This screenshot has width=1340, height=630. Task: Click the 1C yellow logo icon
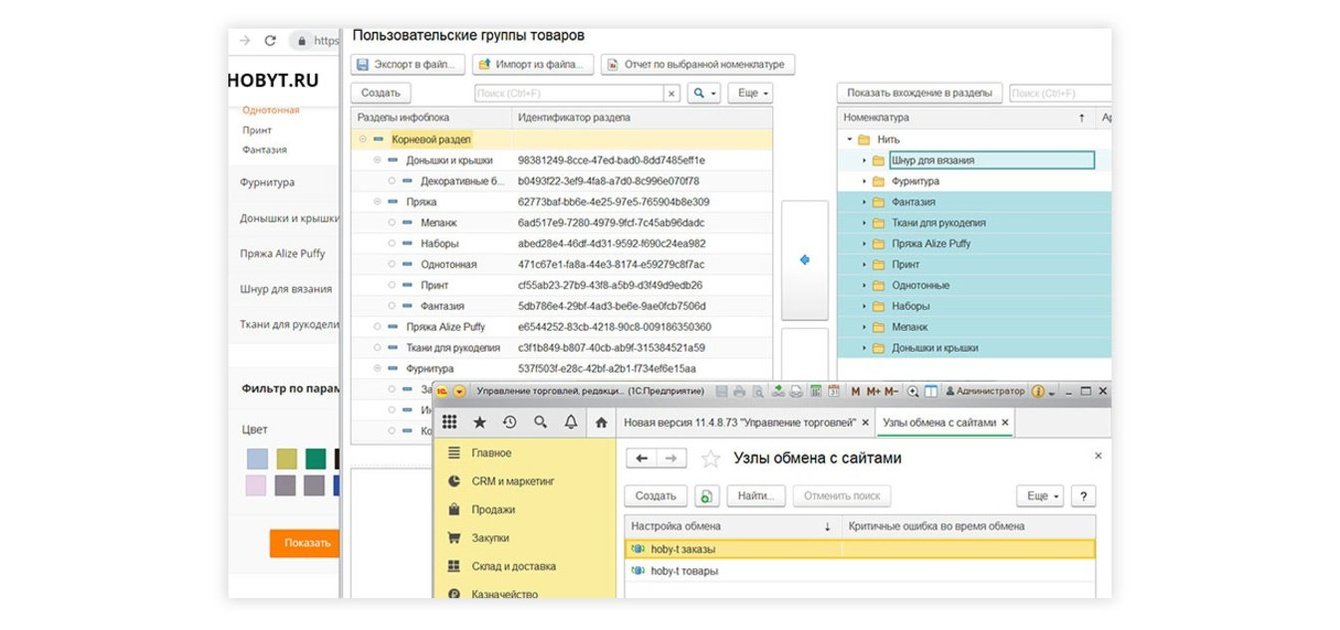click(x=442, y=391)
